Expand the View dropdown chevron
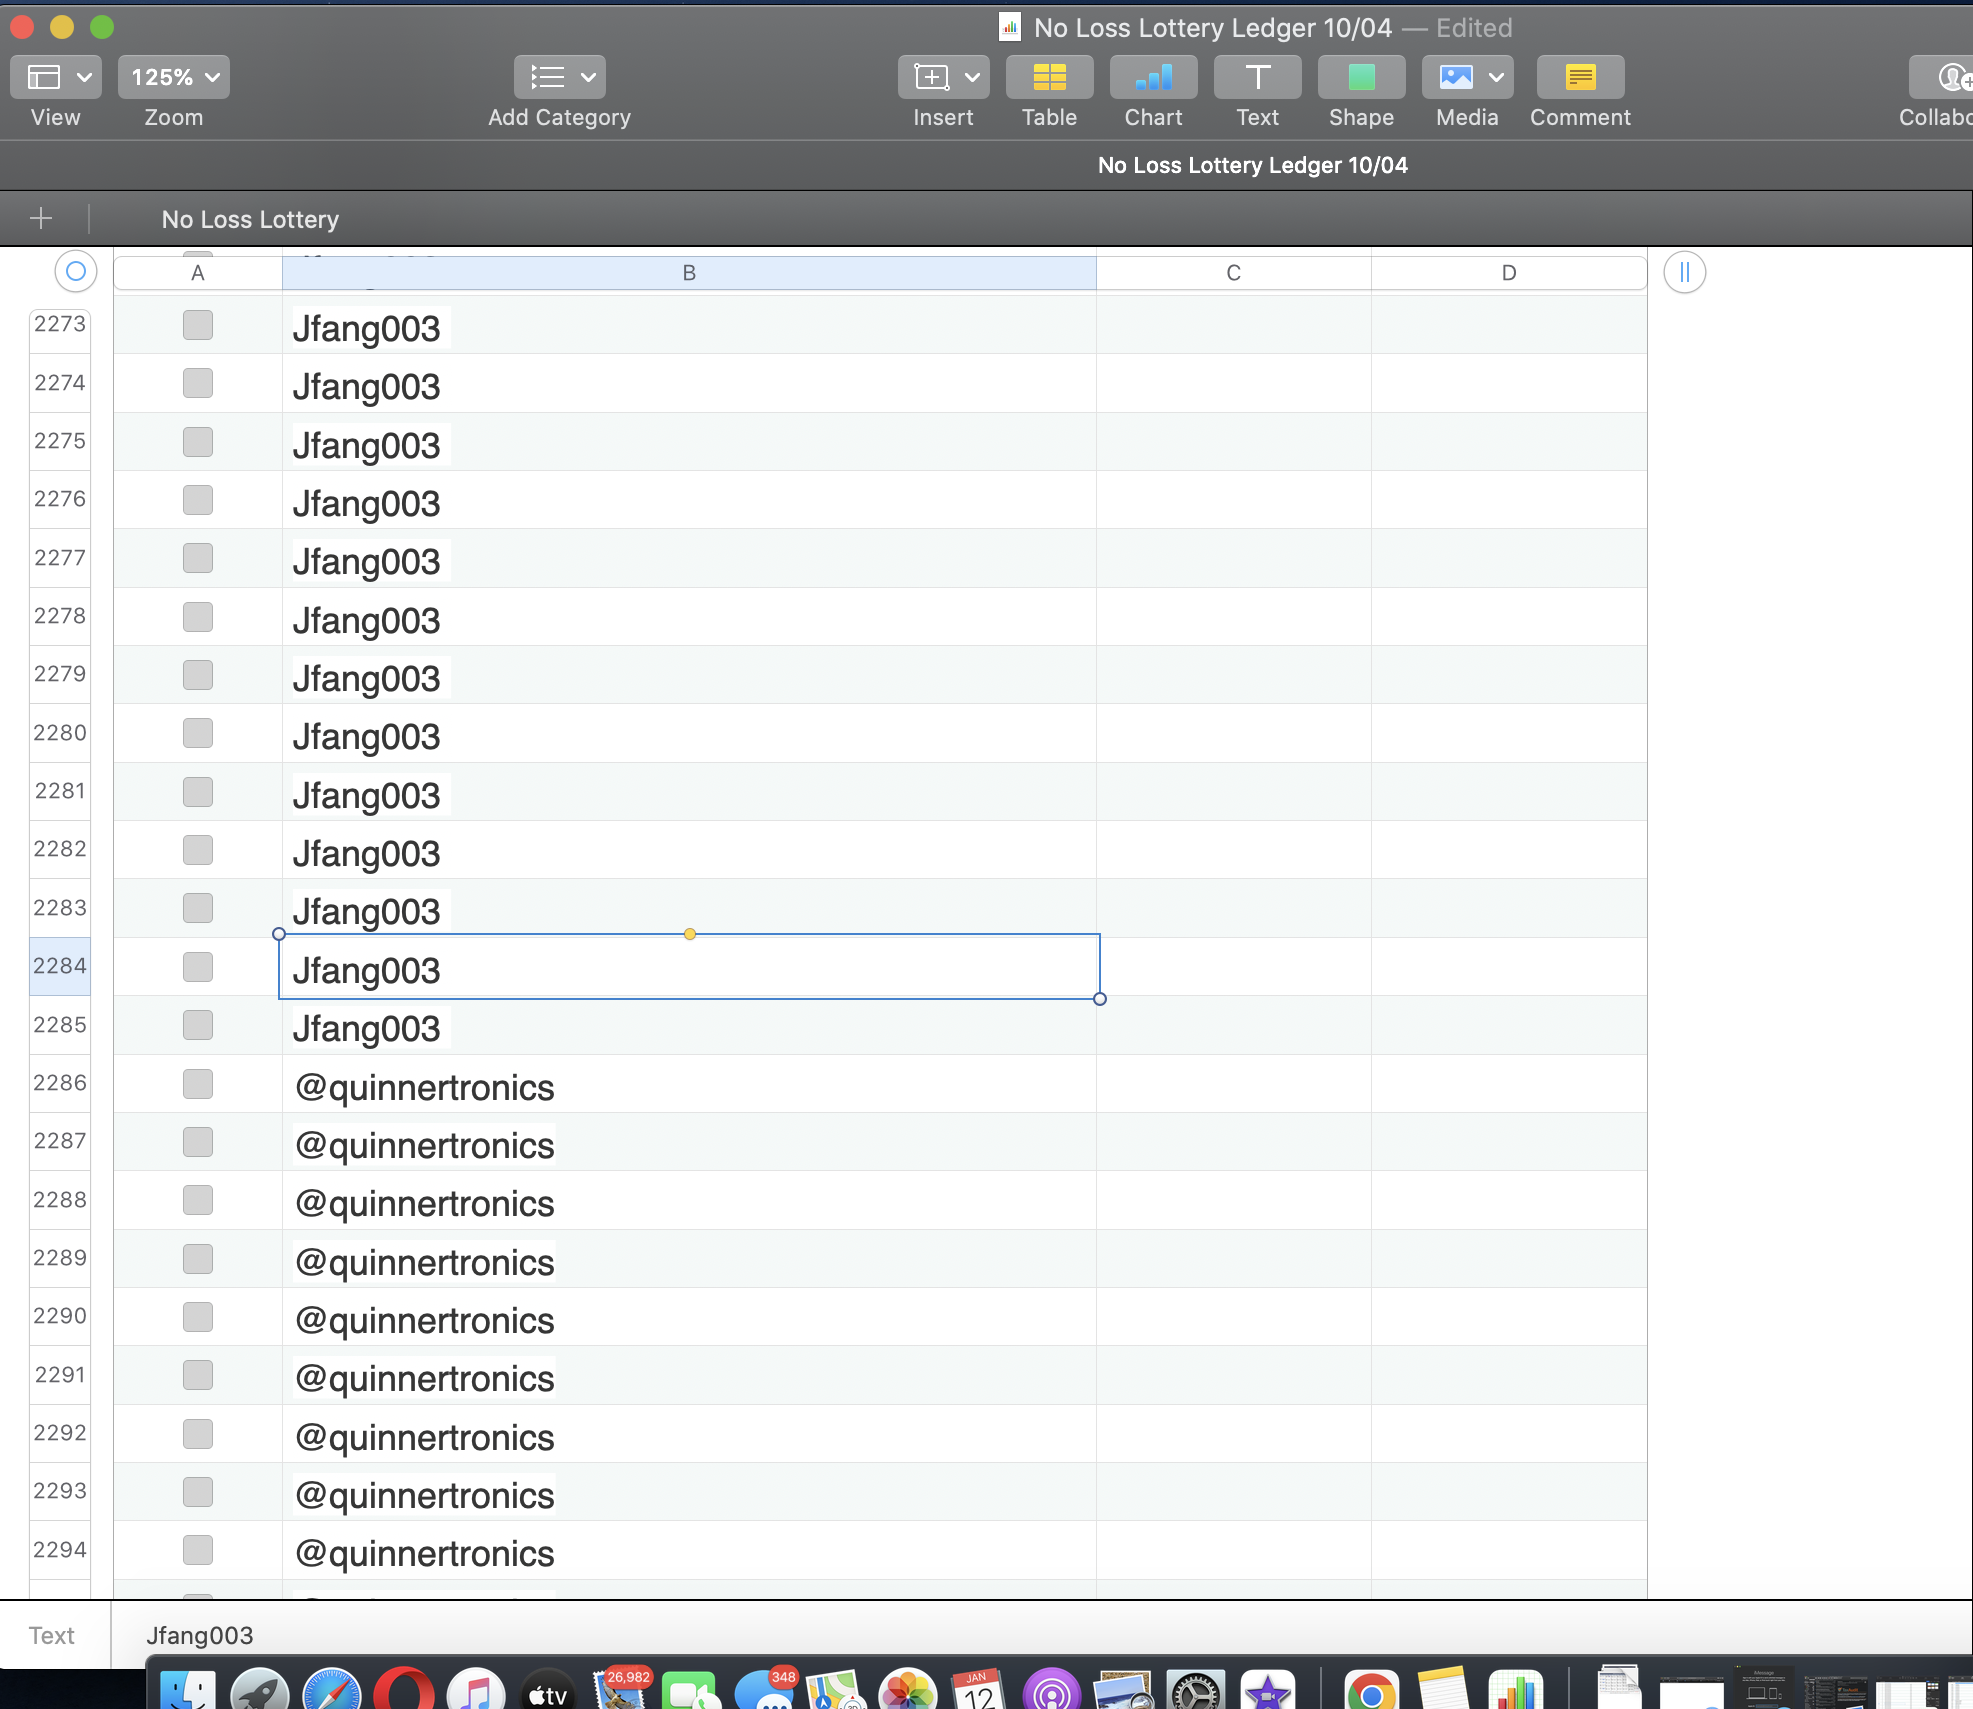The image size is (1973, 1709). tap(84, 77)
